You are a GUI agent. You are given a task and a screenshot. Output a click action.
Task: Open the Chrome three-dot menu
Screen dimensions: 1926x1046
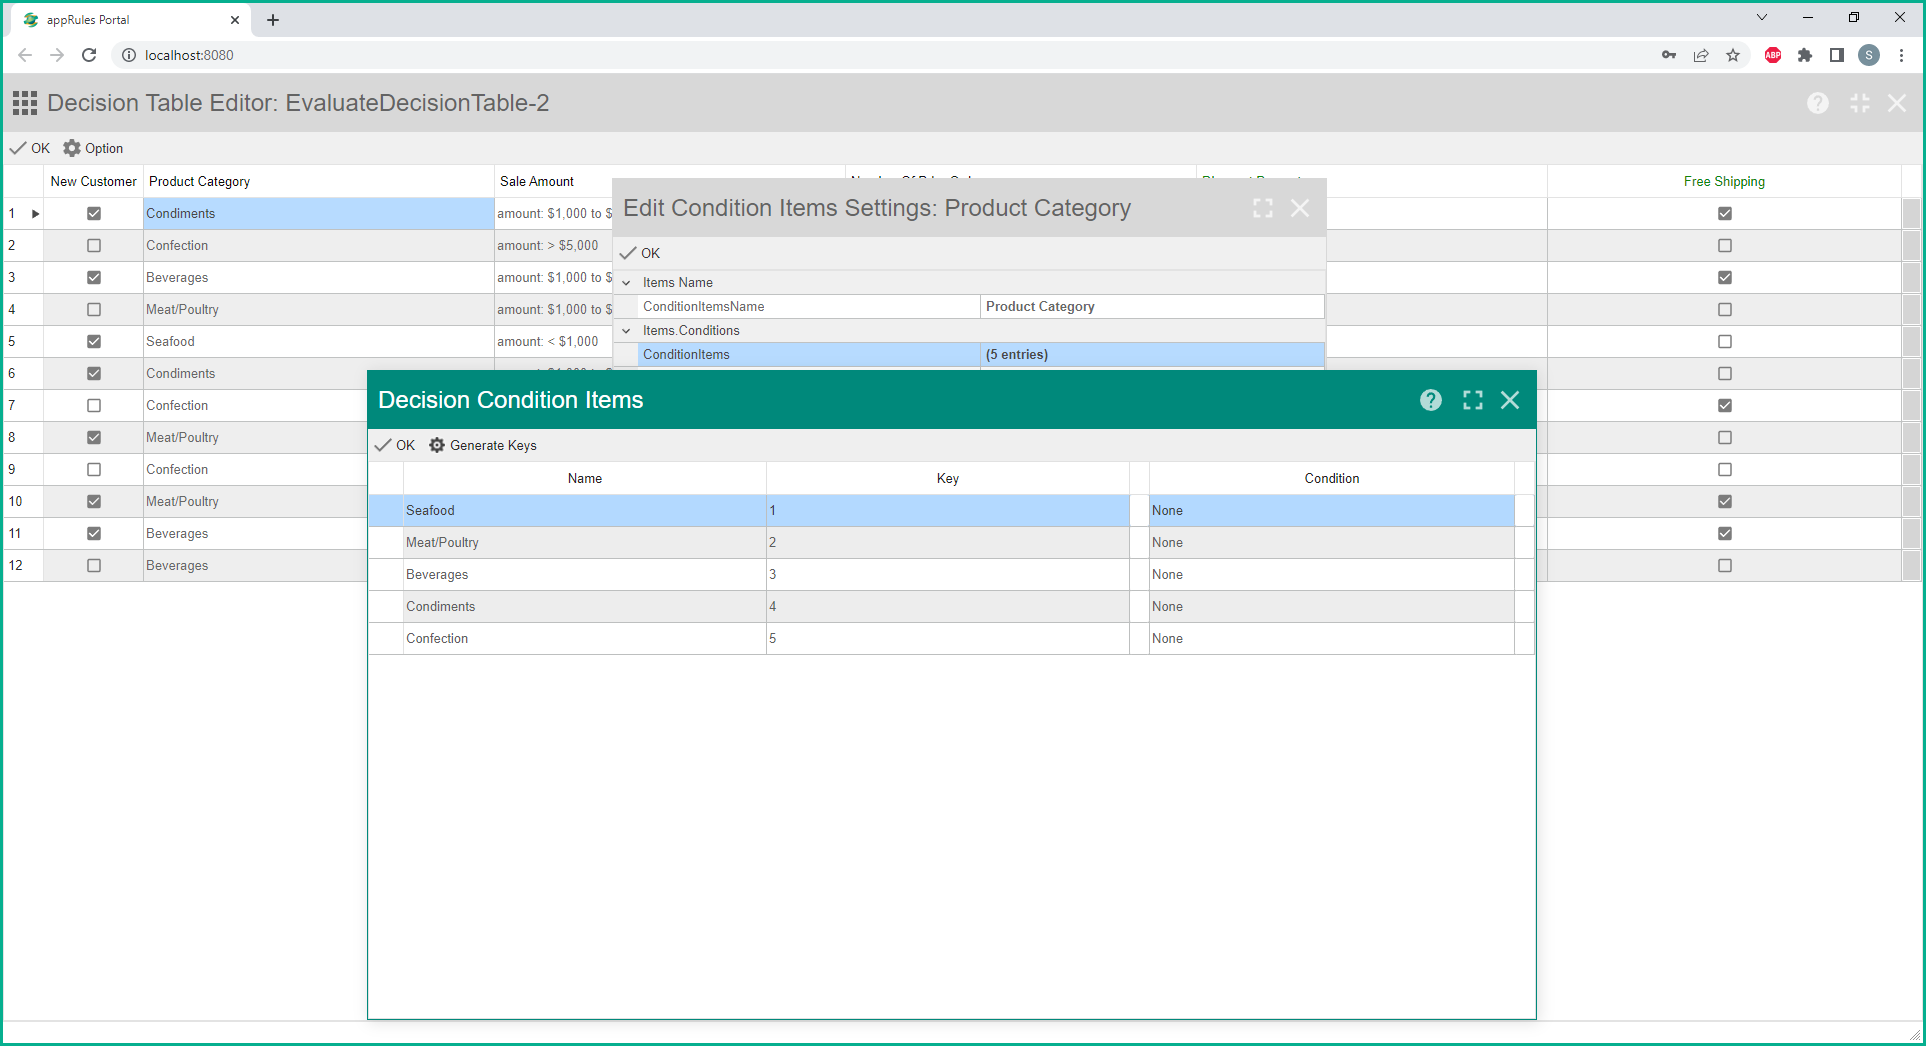[x=1902, y=55]
